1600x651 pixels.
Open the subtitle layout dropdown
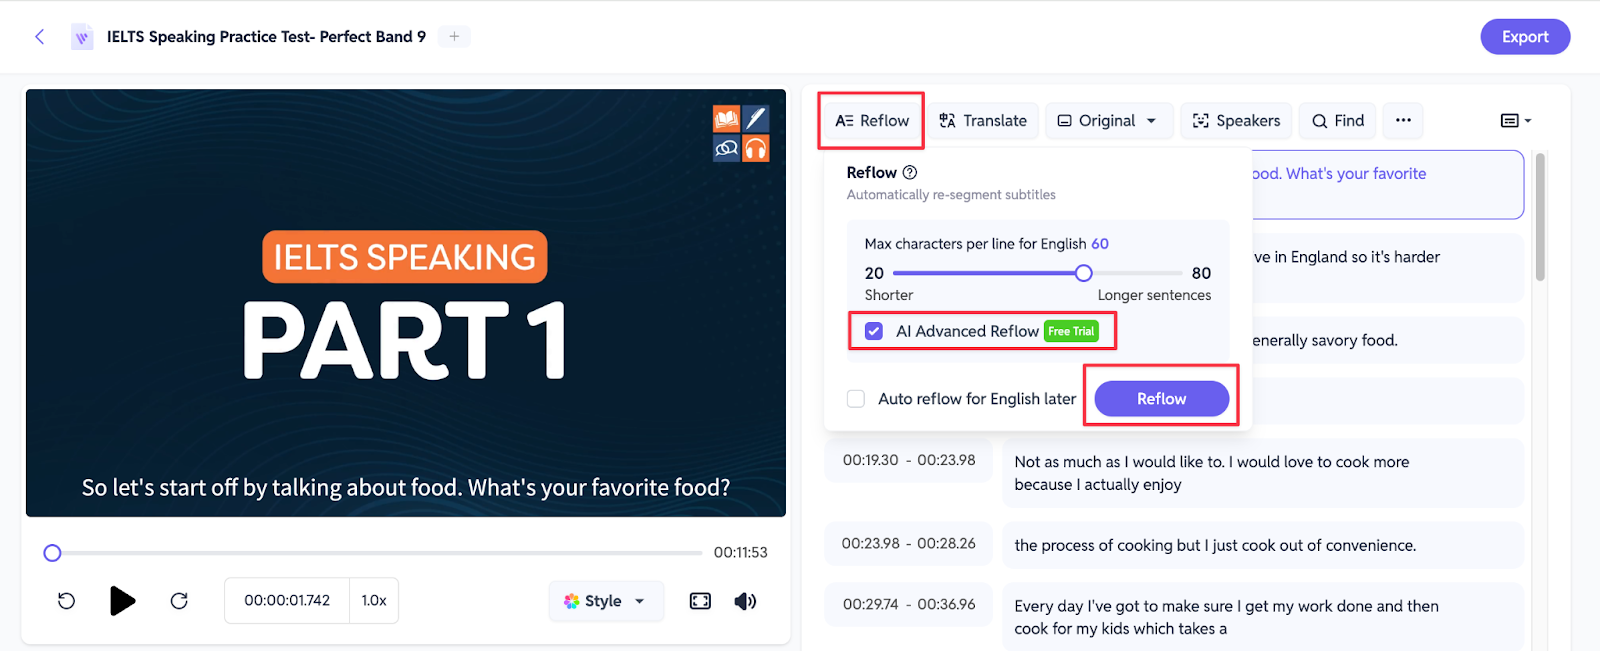pyautogui.click(x=1516, y=121)
